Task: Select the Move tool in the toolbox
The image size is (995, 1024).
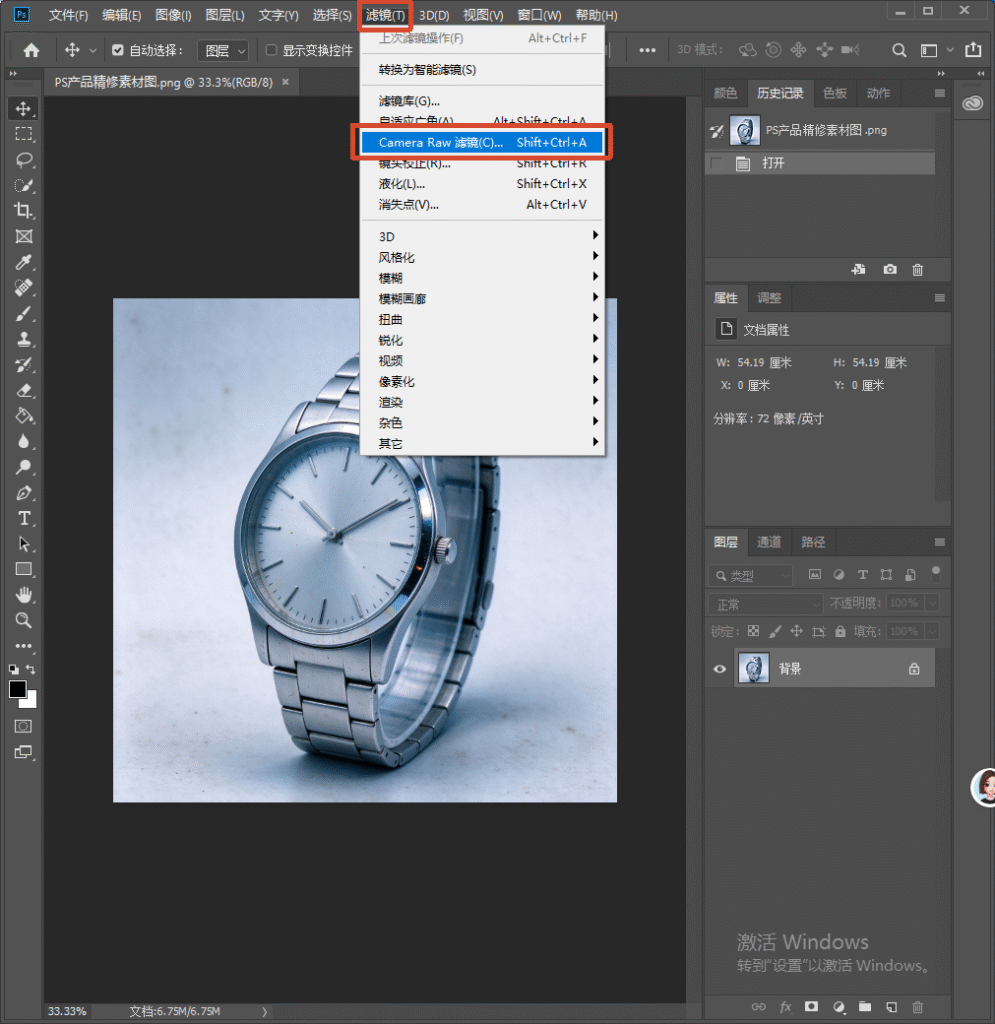Action: click(24, 108)
